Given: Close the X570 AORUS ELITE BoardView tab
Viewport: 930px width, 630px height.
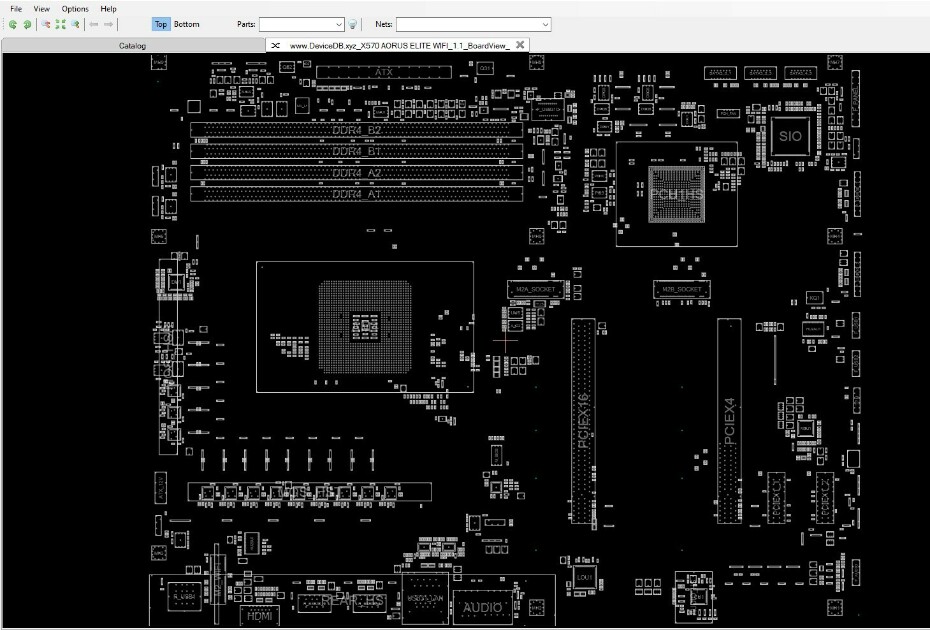Looking at the screenshot, I should point(520,45).
